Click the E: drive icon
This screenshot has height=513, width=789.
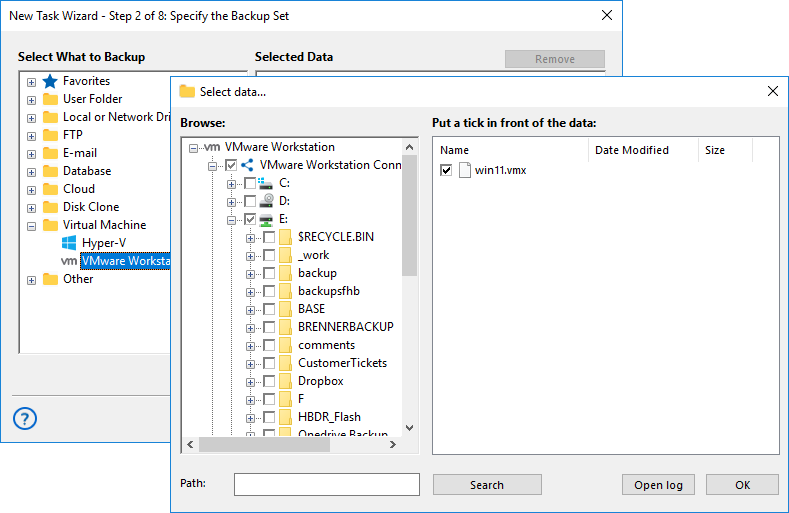(266, 219)
